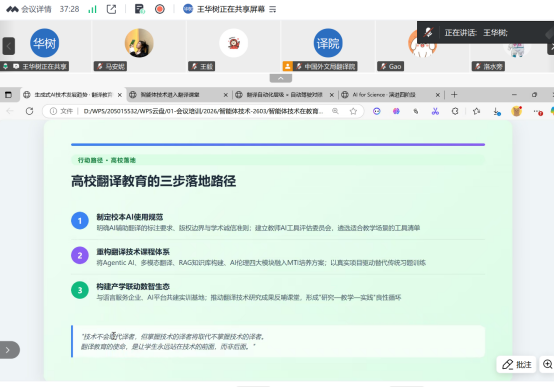Show previous participants with left arrow
554x388 pixels.
[x=9, y=46]
